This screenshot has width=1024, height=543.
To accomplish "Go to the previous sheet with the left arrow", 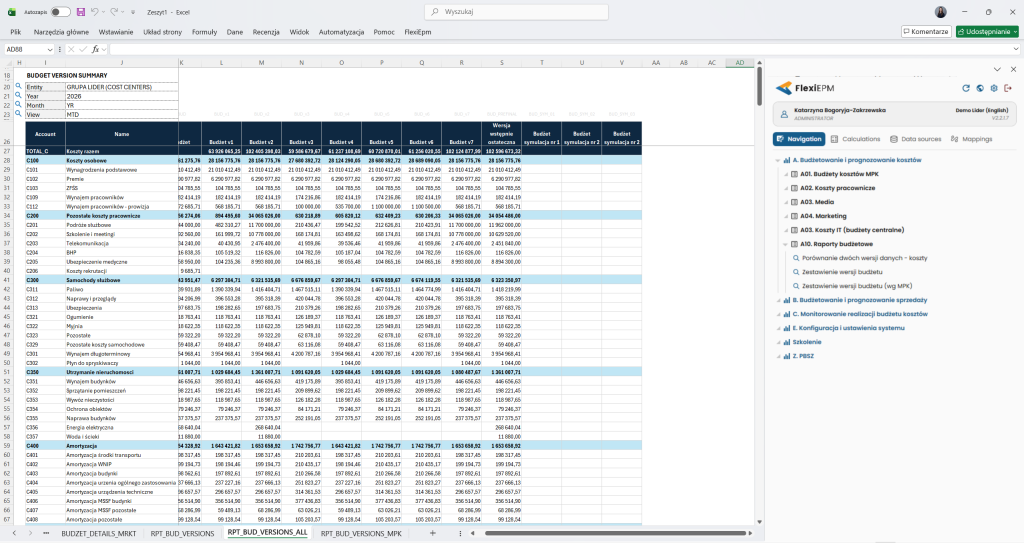I will pyautogui.click(x=16, y=533).
